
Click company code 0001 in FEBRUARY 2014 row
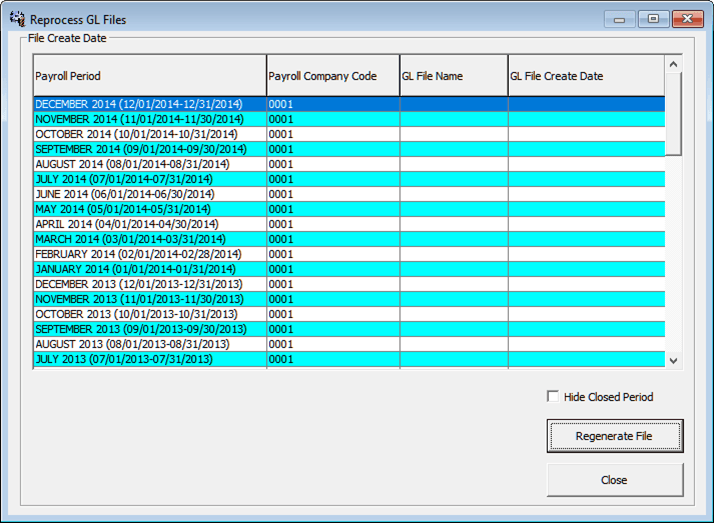[x=333, y=254]
